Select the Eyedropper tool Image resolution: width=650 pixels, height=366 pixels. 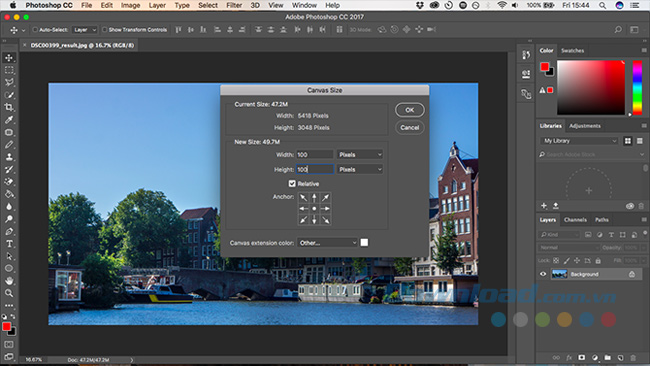[9, 120]
